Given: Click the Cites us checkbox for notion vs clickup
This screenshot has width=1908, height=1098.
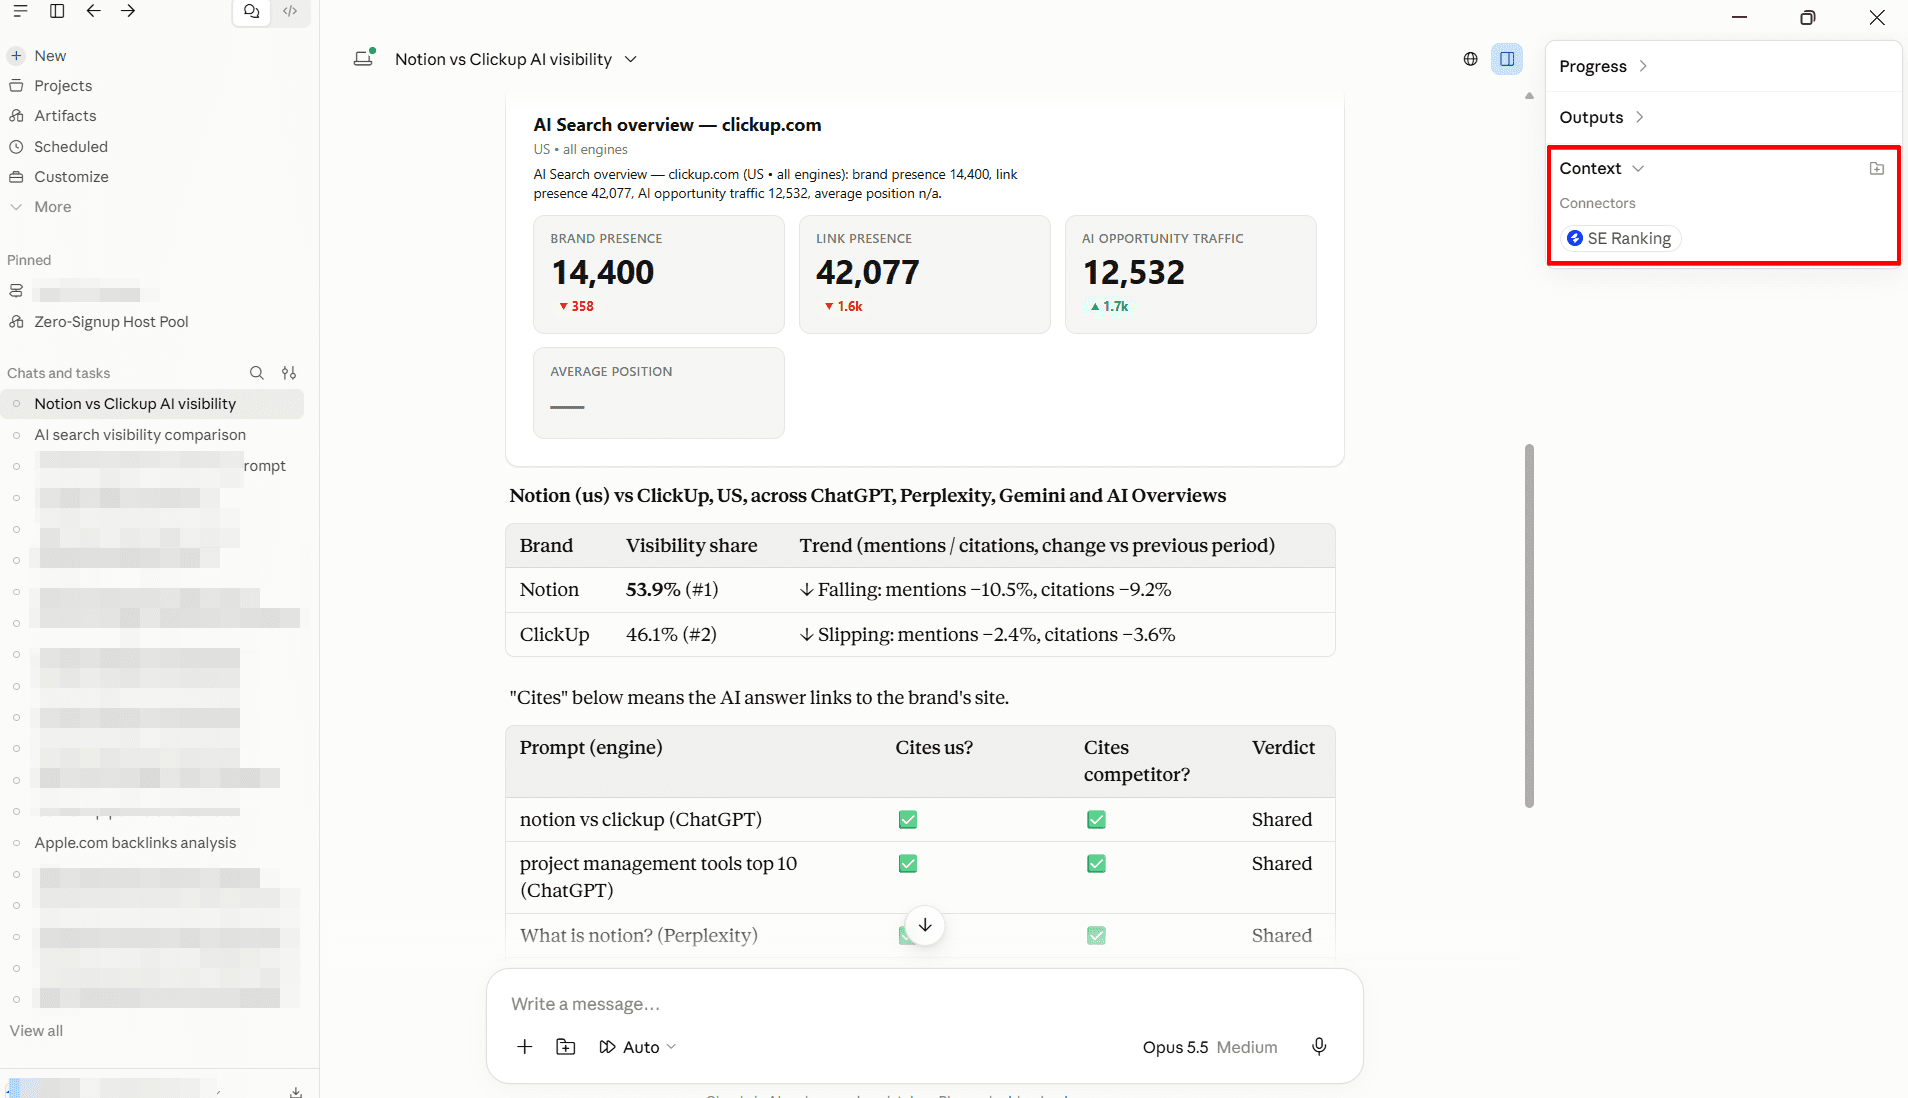Looking at the screenshot, I should coord(908,820).
